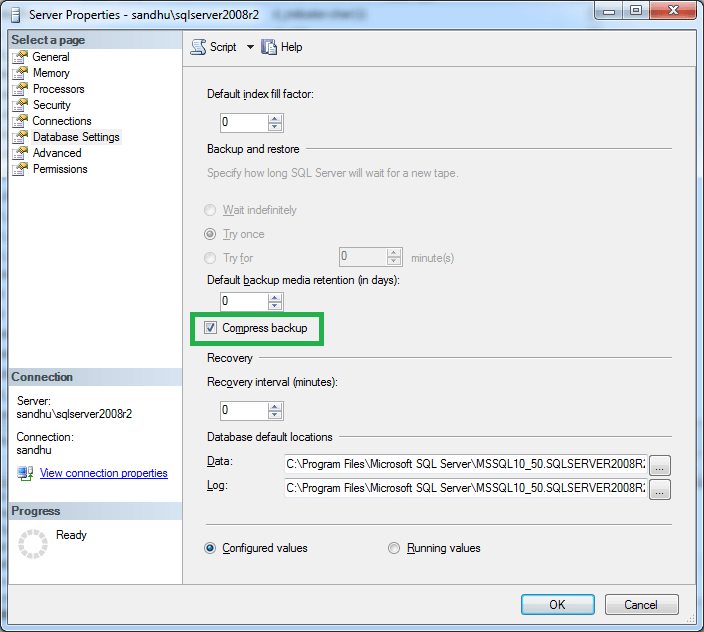The image size is (704, 632).
Task: Increase the Try for minutes value
Action: pyautogui.click(x=394, y=253)
